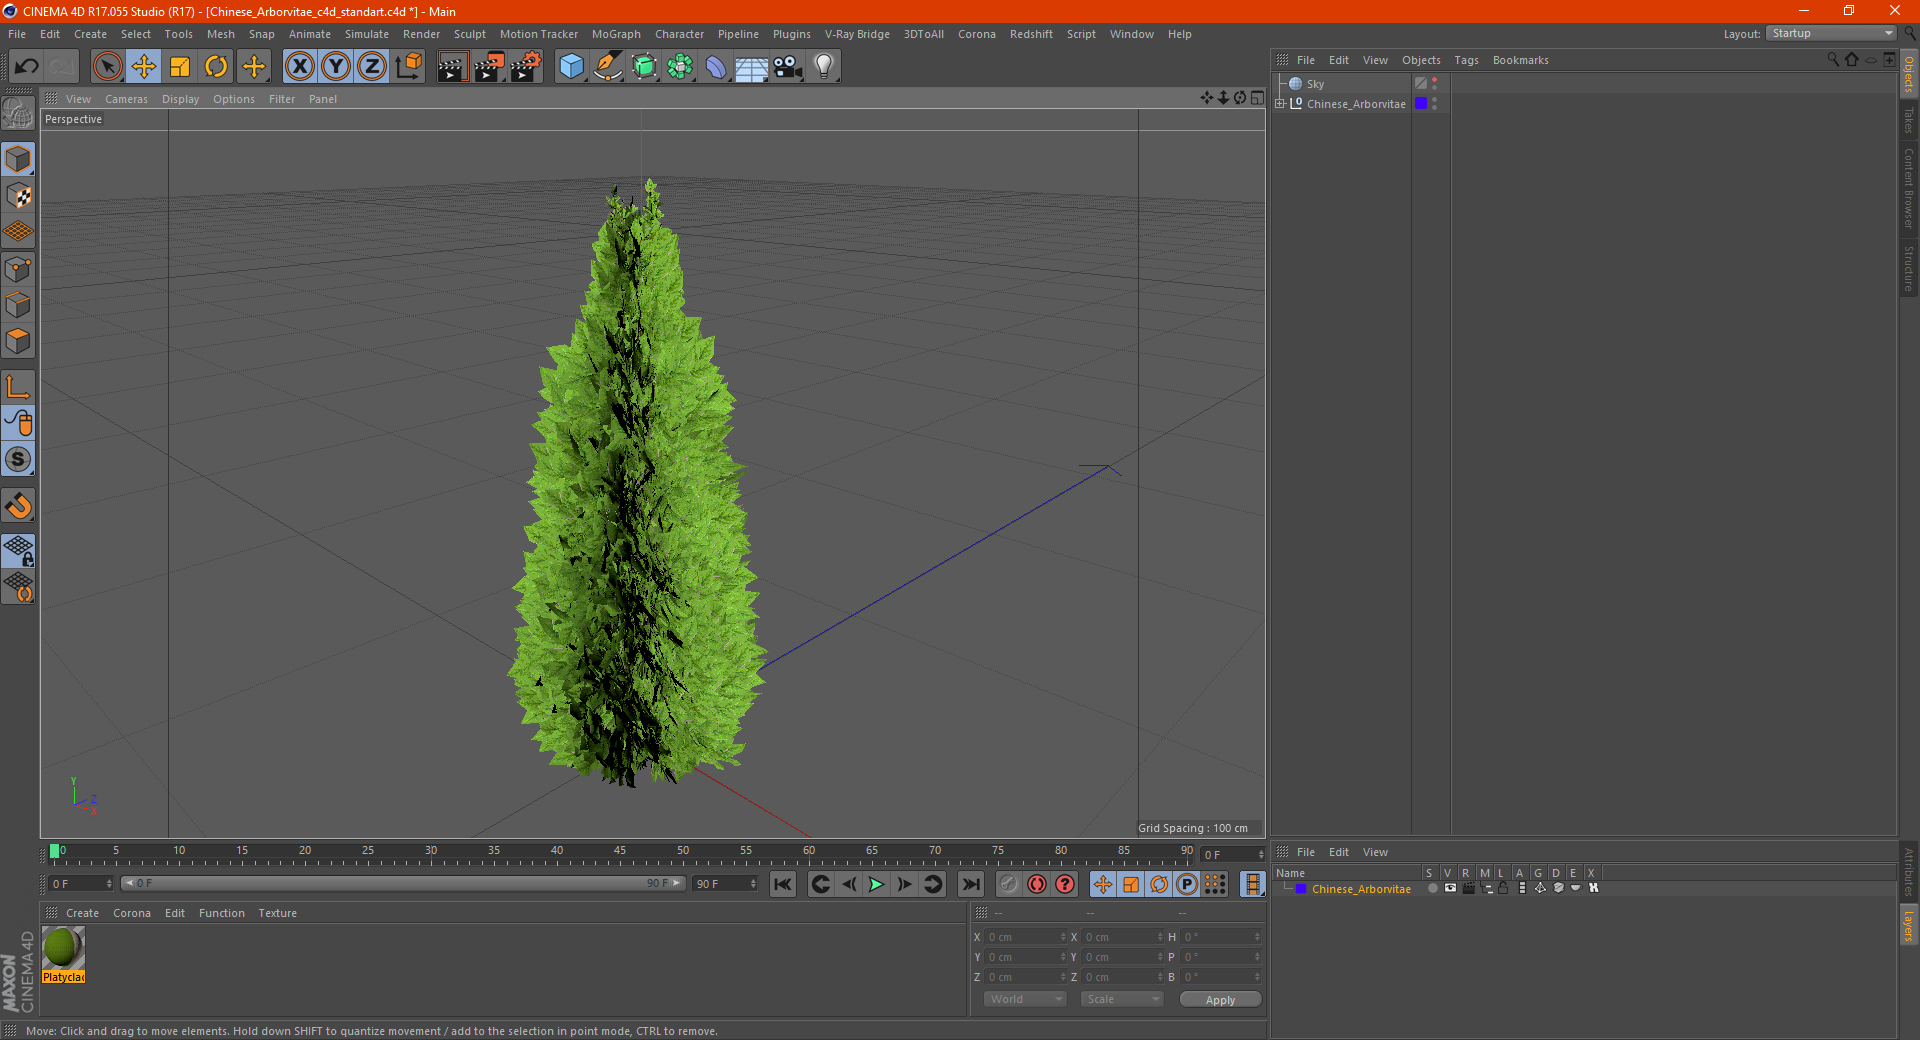
Task: Activate the Move tool in top toolbar
Action: pos(144,67)
